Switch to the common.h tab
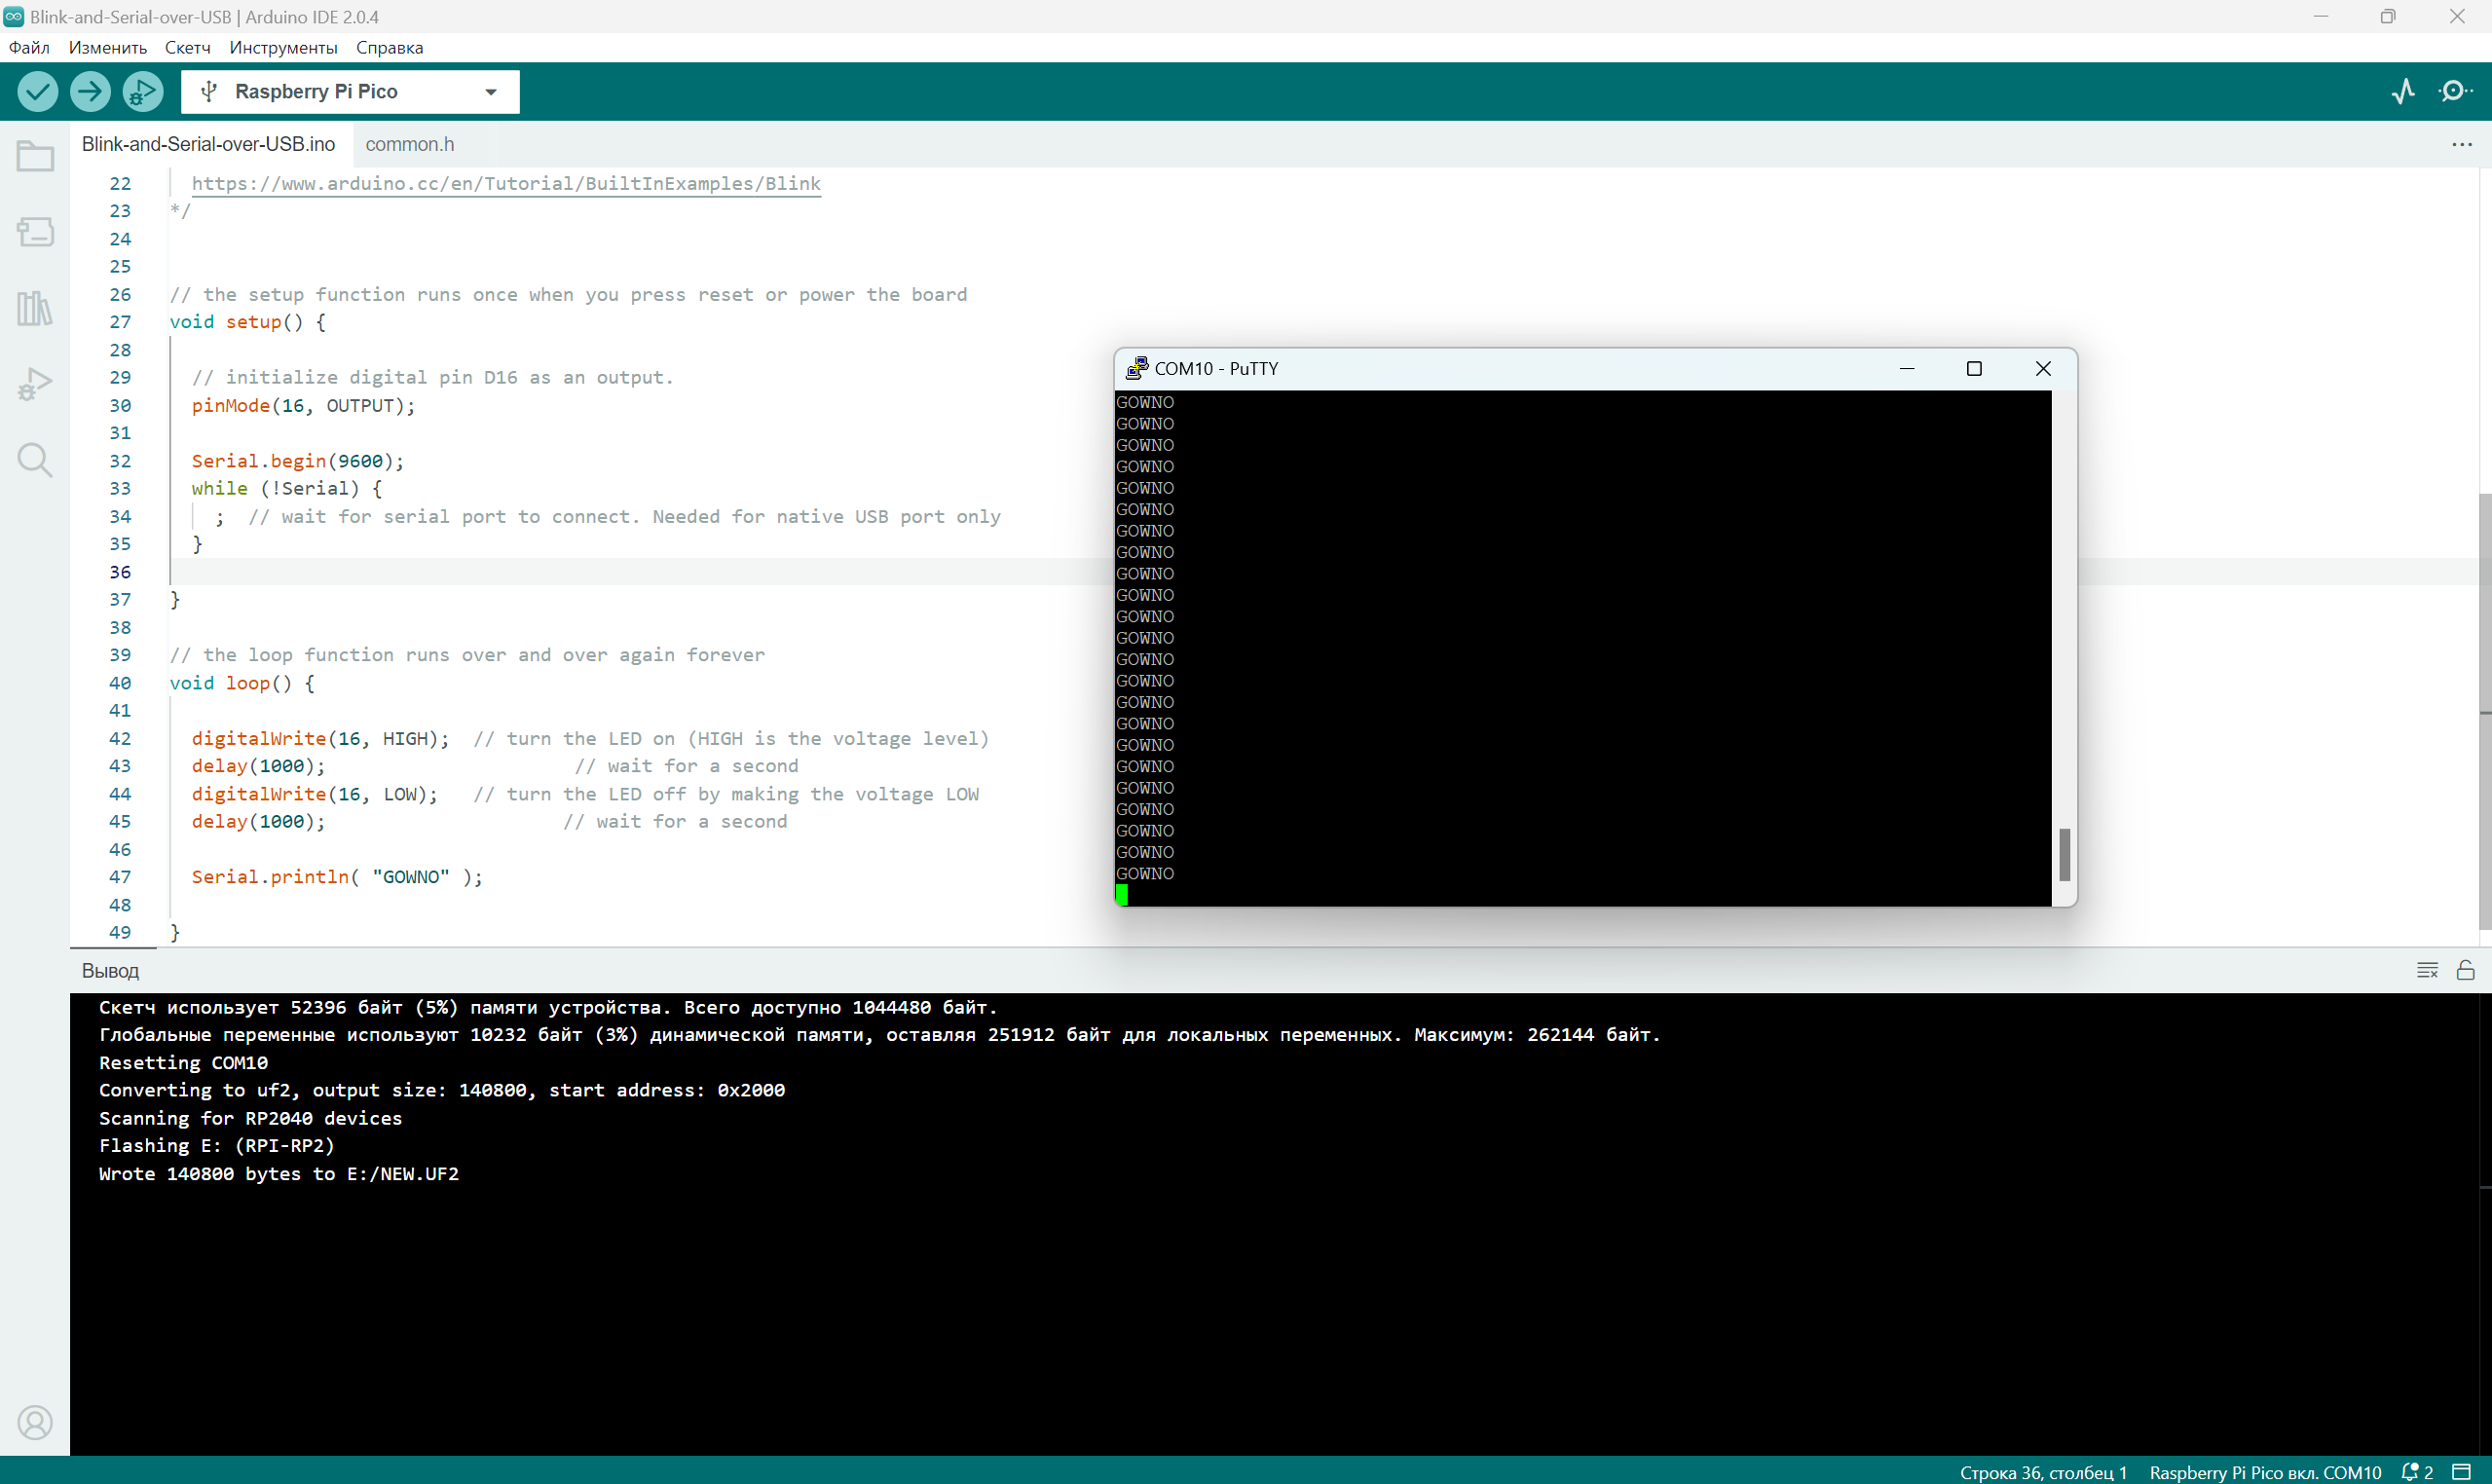 [x=409, y=145]
